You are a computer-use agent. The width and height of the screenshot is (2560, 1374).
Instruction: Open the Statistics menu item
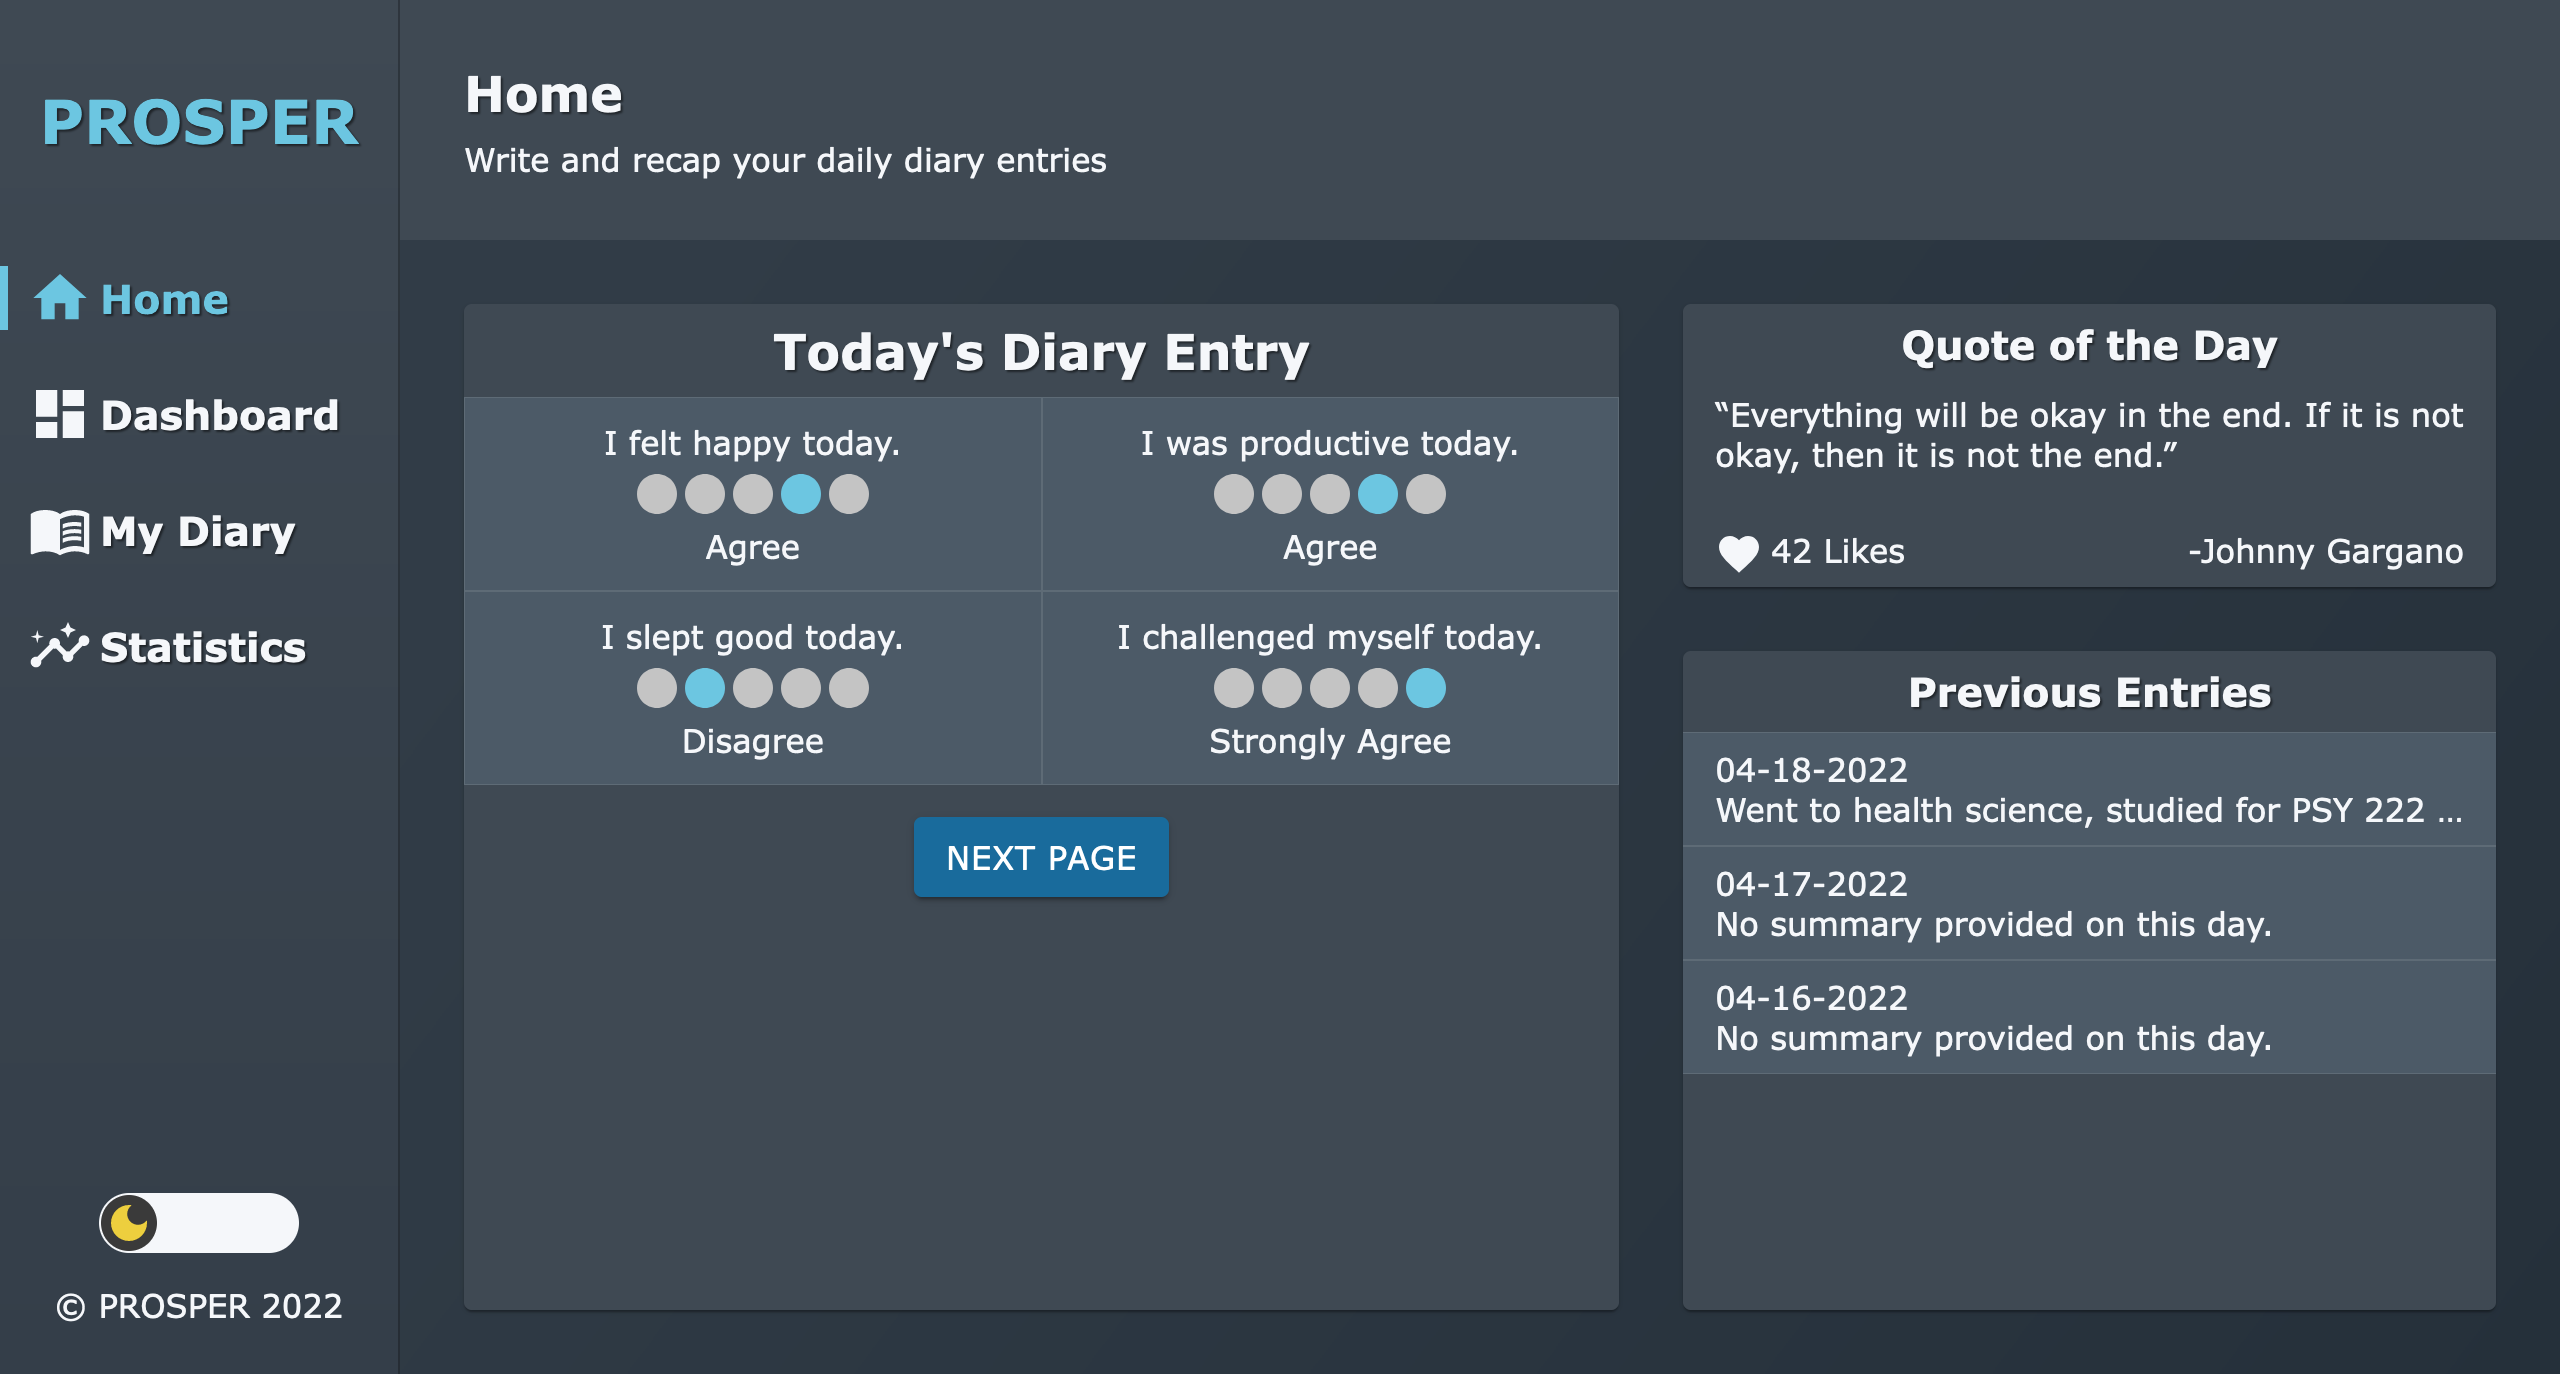pyautogui.click(x=169, y=647)
